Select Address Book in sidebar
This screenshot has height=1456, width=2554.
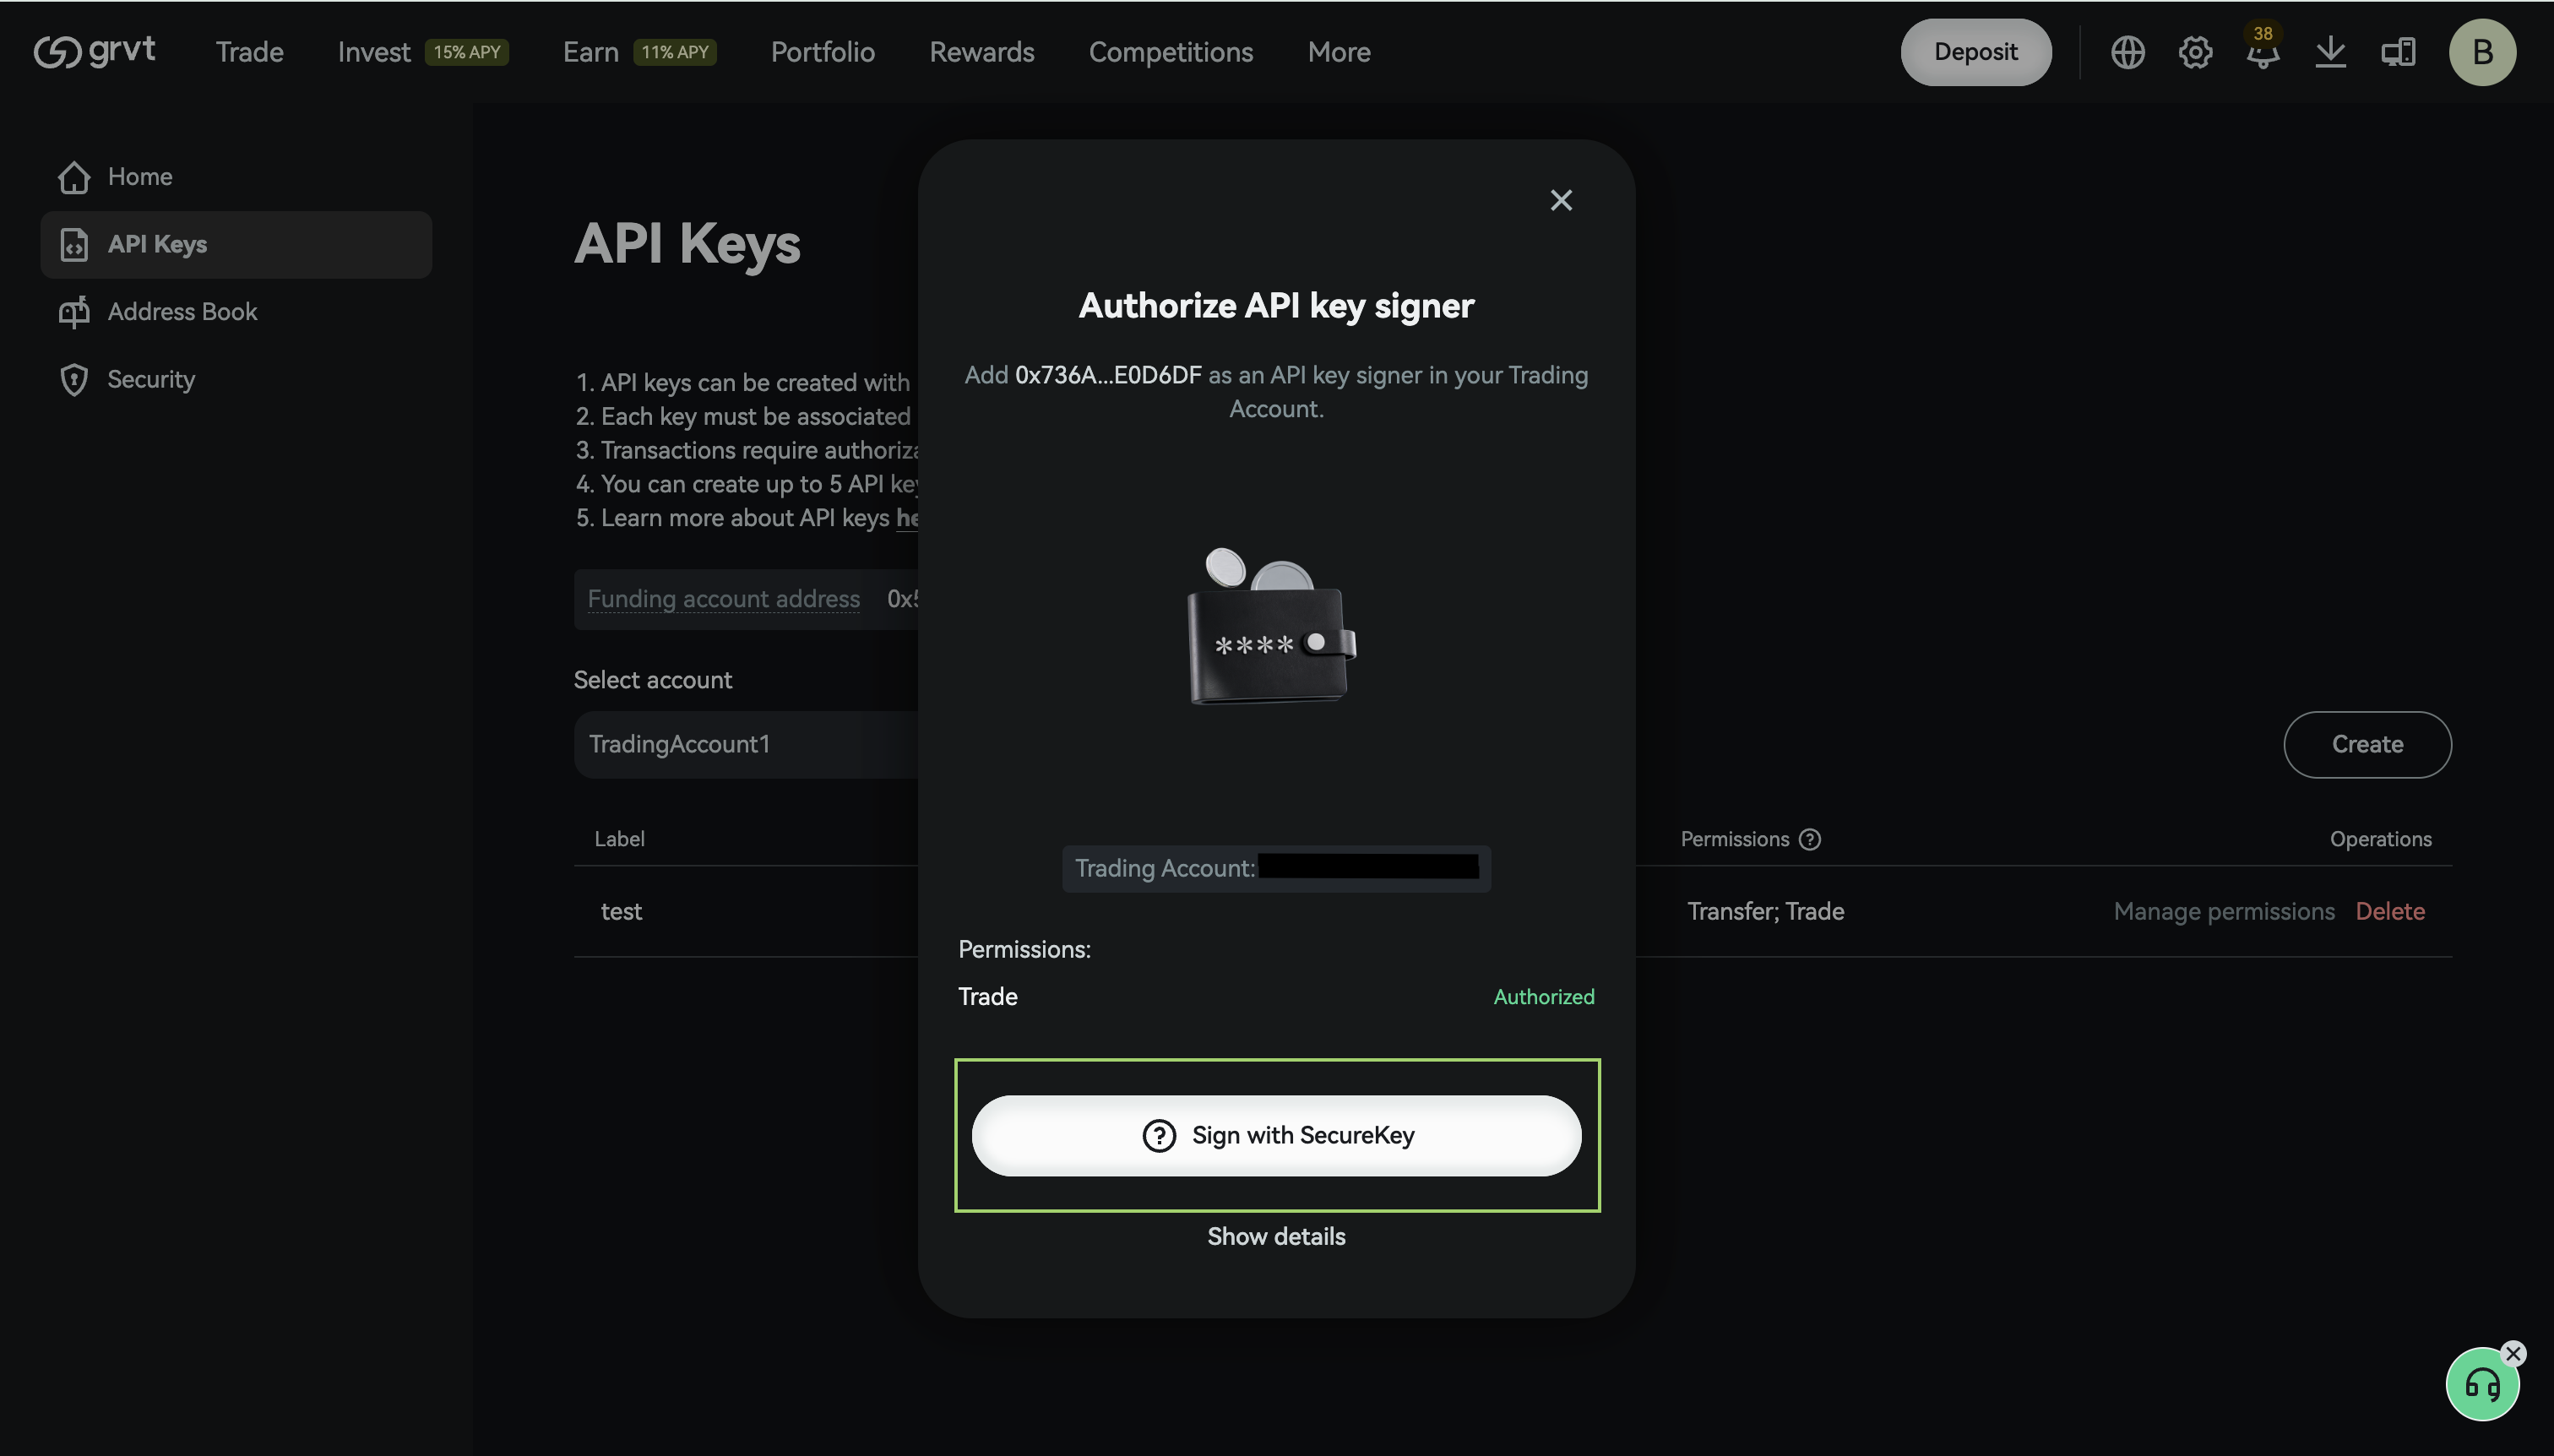coord(236,312)
